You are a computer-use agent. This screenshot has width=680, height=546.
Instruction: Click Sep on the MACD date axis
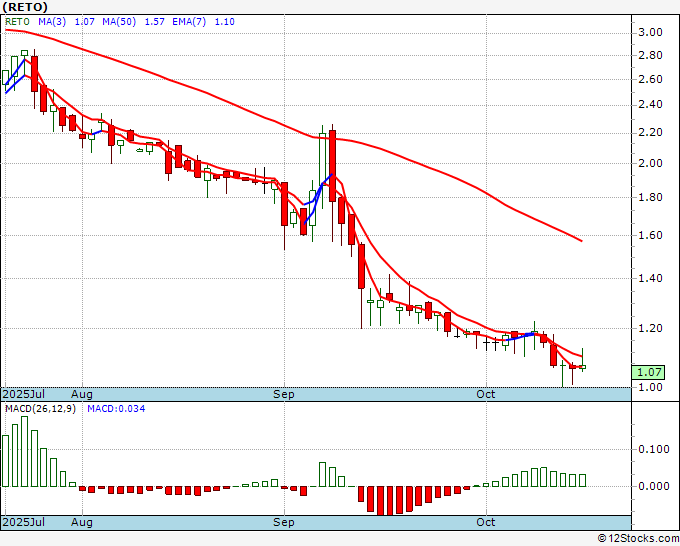pos(284,522)
